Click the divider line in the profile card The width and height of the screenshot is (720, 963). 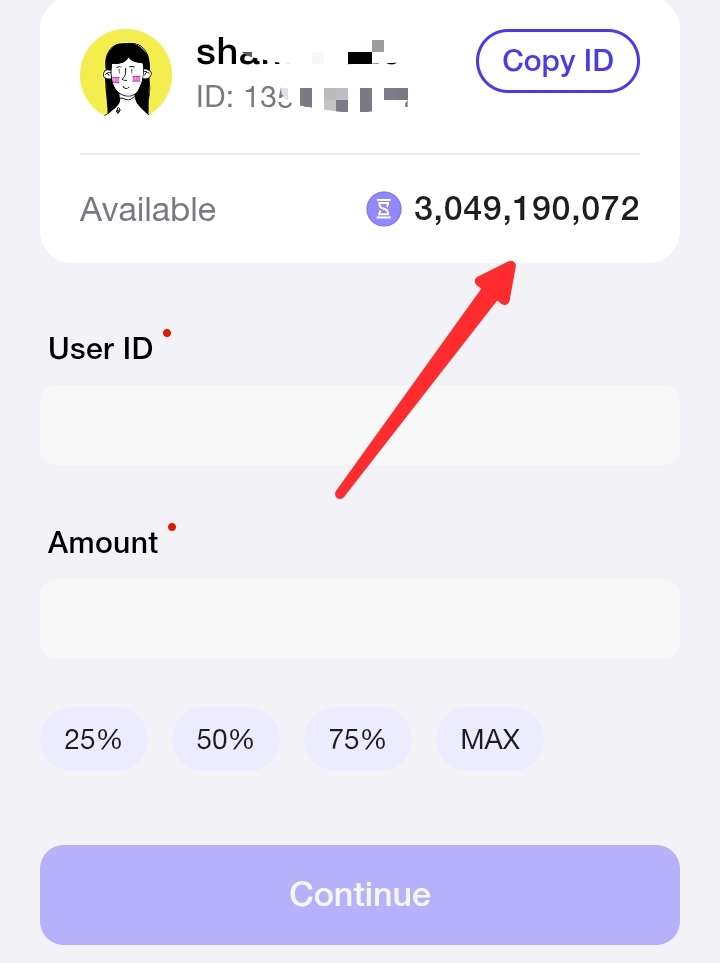[360, 154]
